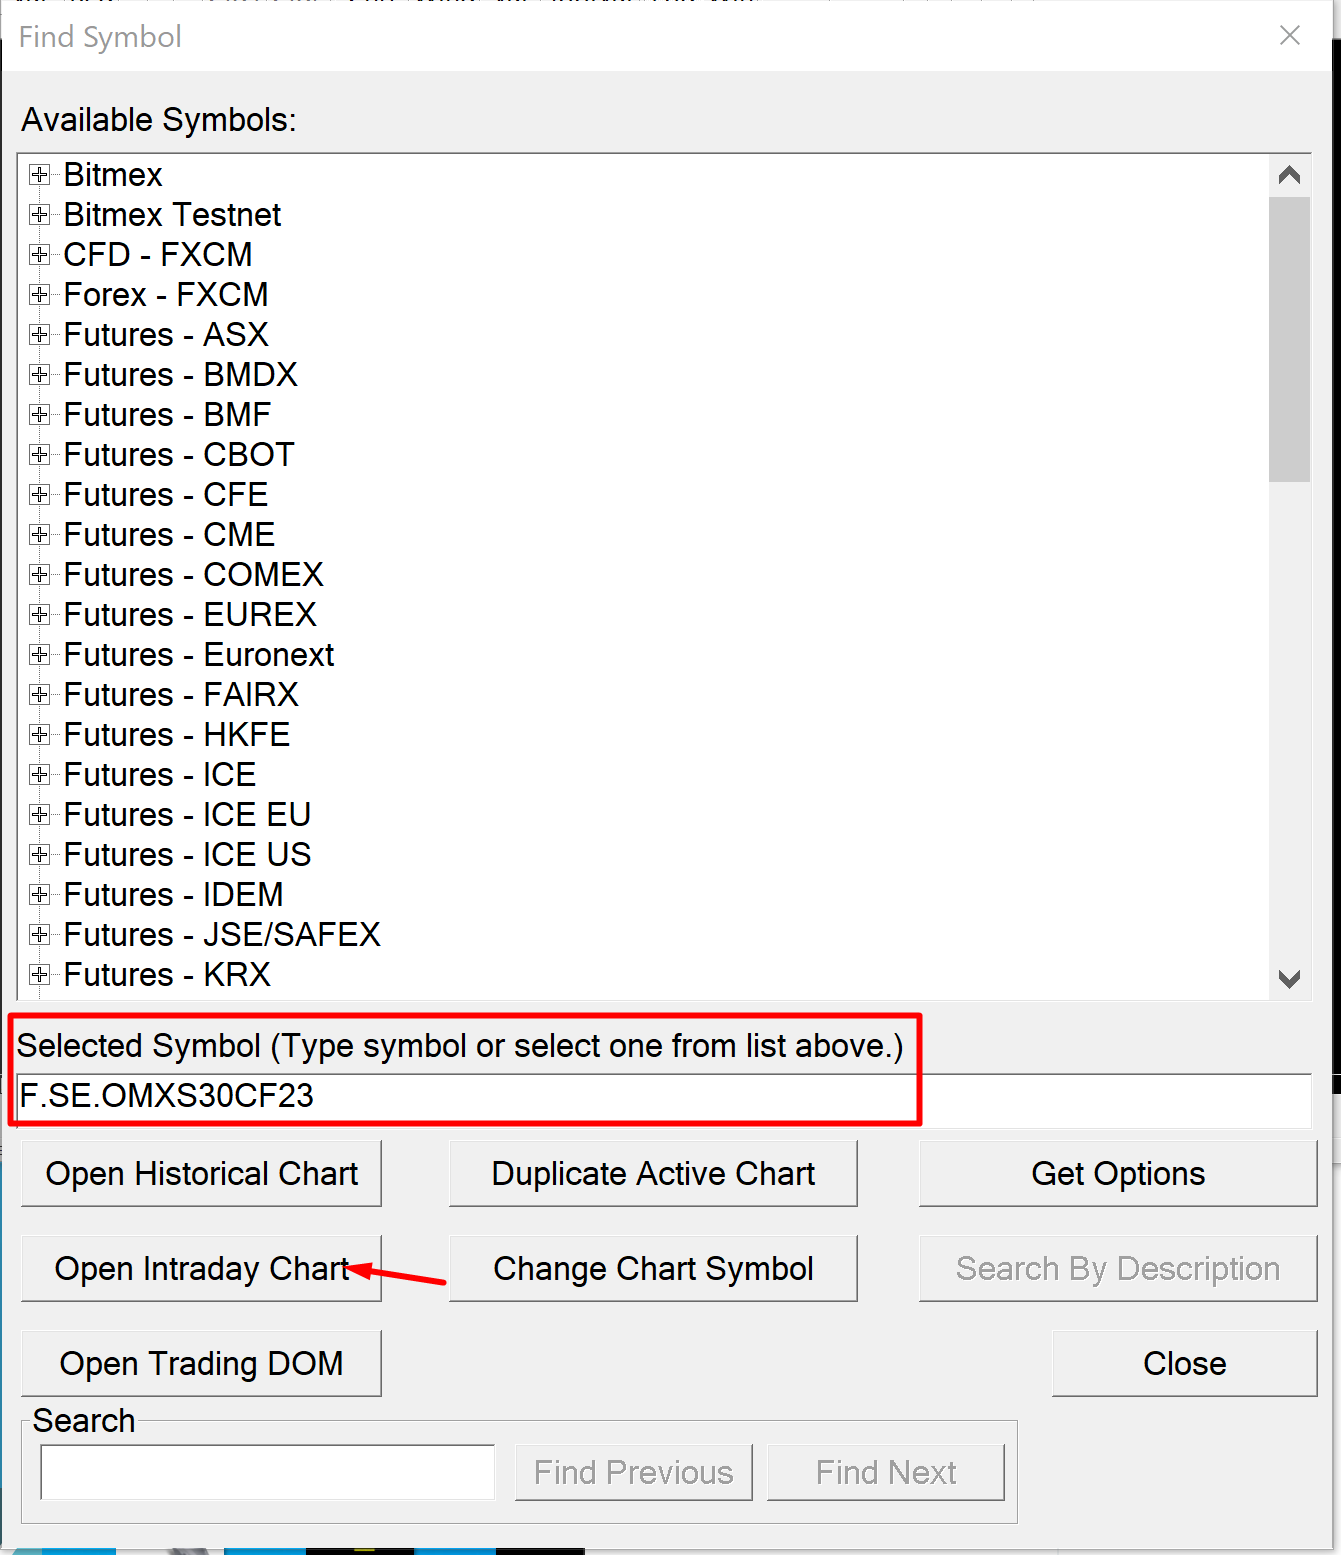Close the Find Symbol dialog via Close button

pos(1184,1363)
